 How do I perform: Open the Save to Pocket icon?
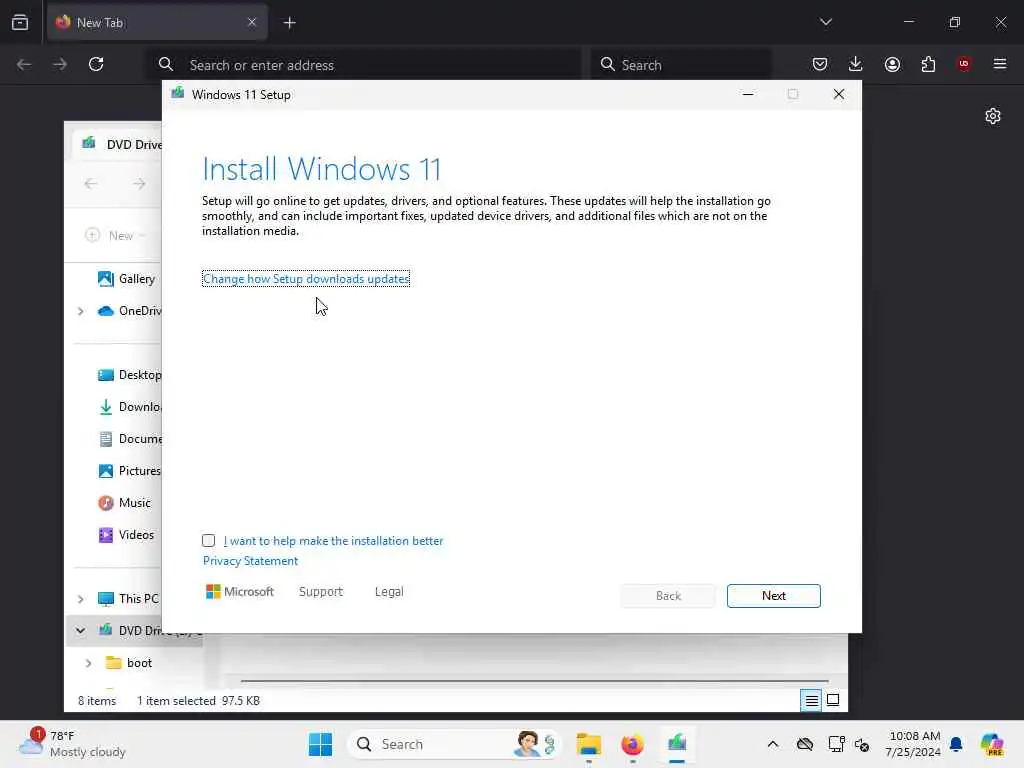(x=820, y=64)
